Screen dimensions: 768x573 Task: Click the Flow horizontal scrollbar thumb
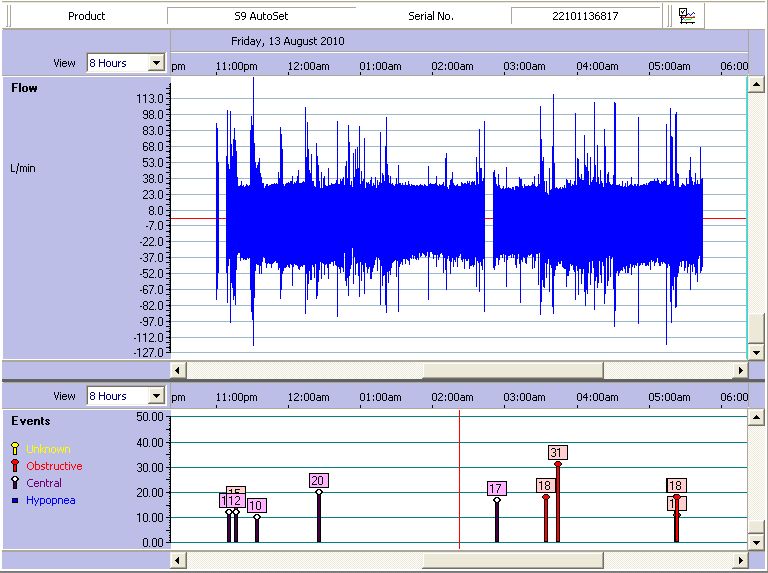512,370
